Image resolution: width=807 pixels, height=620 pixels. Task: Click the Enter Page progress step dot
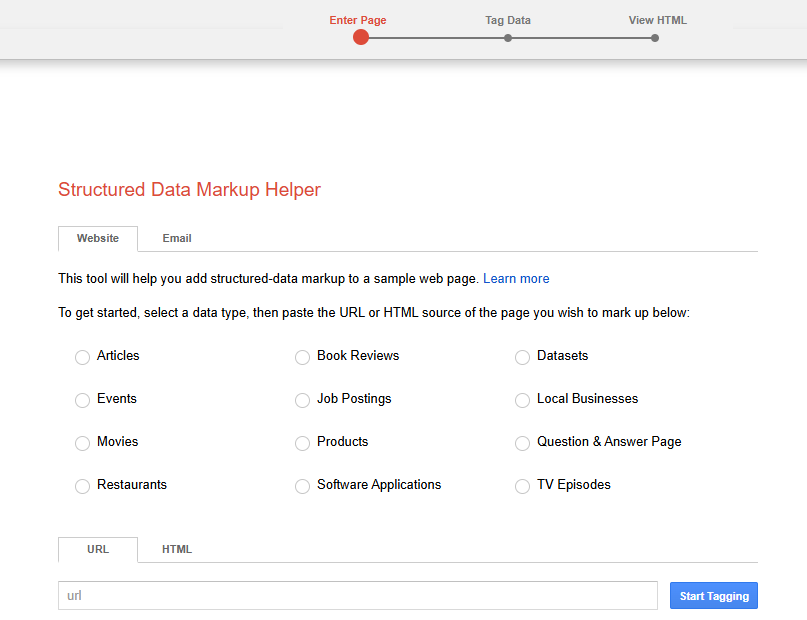361,38
